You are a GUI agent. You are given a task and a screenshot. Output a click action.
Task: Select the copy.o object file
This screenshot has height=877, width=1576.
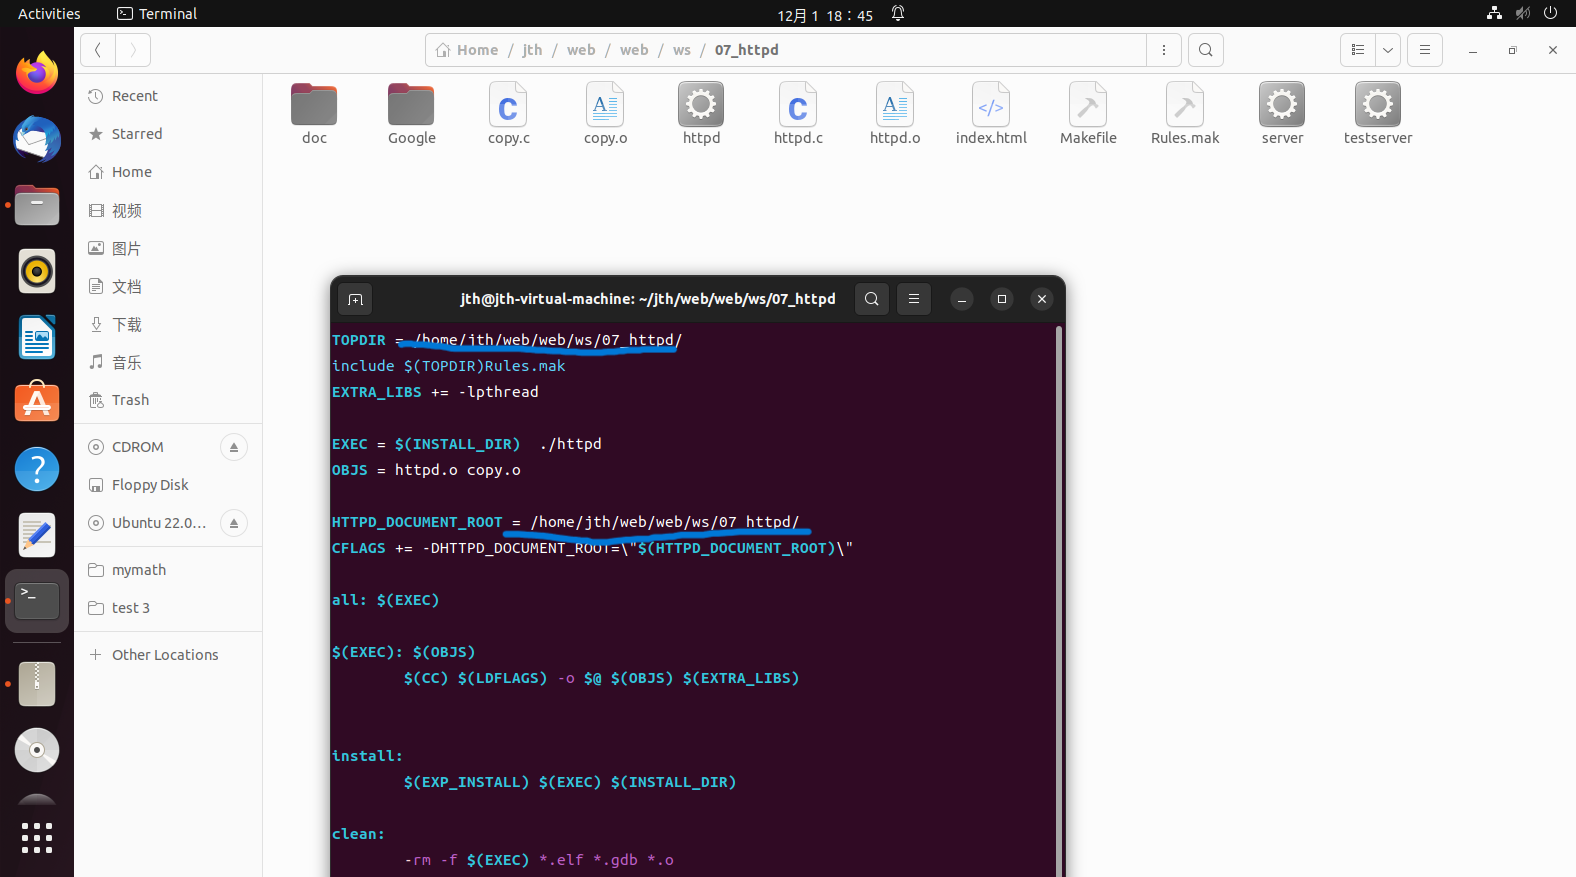click(605, 115)
